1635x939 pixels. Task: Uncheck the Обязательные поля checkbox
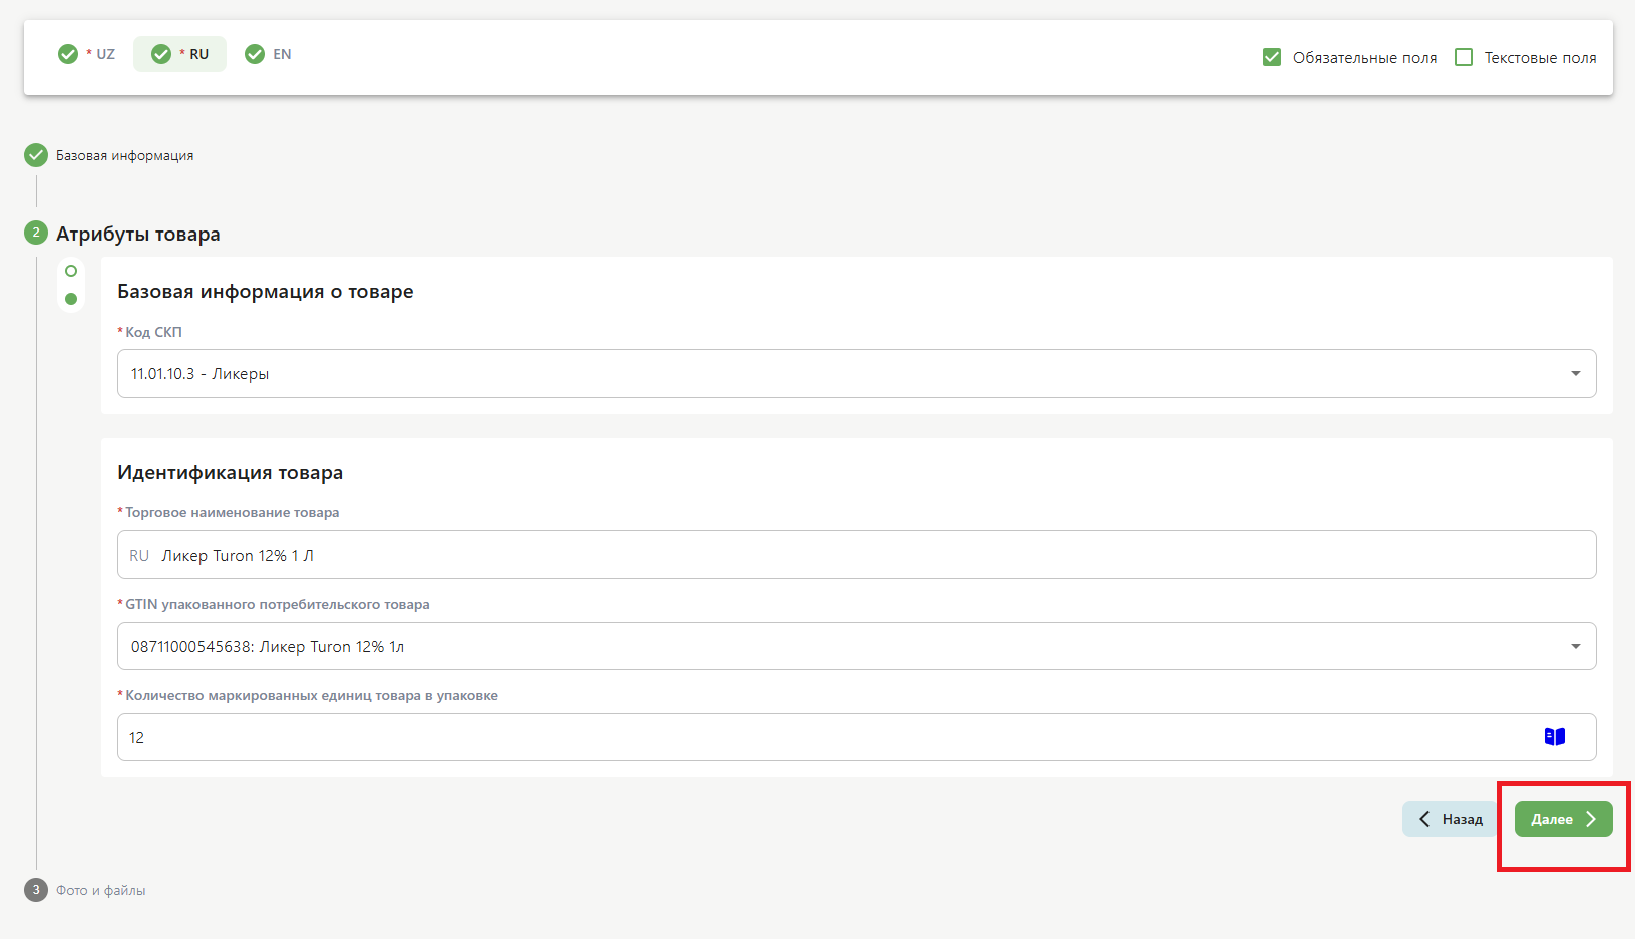coord(1272,57)
